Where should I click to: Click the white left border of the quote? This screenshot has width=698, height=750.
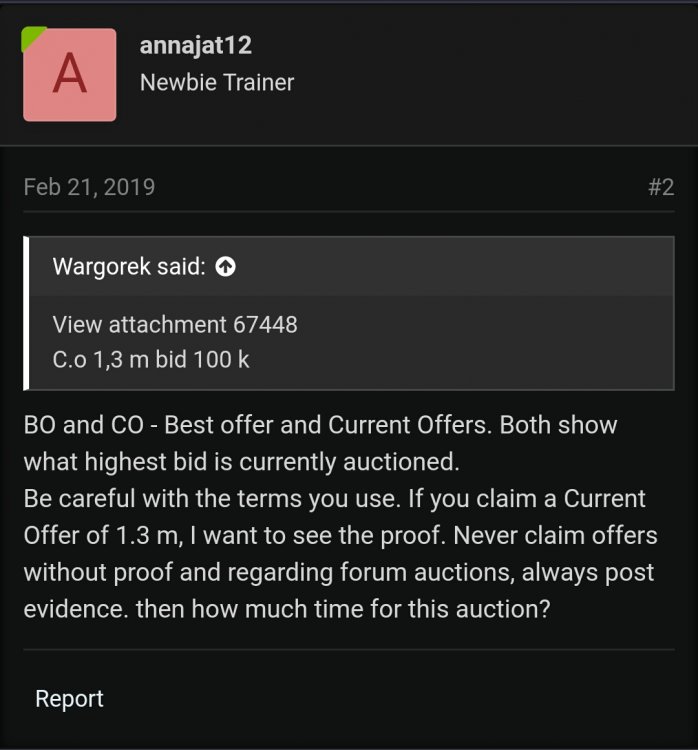pyautogui.click(x=28, y=313)
